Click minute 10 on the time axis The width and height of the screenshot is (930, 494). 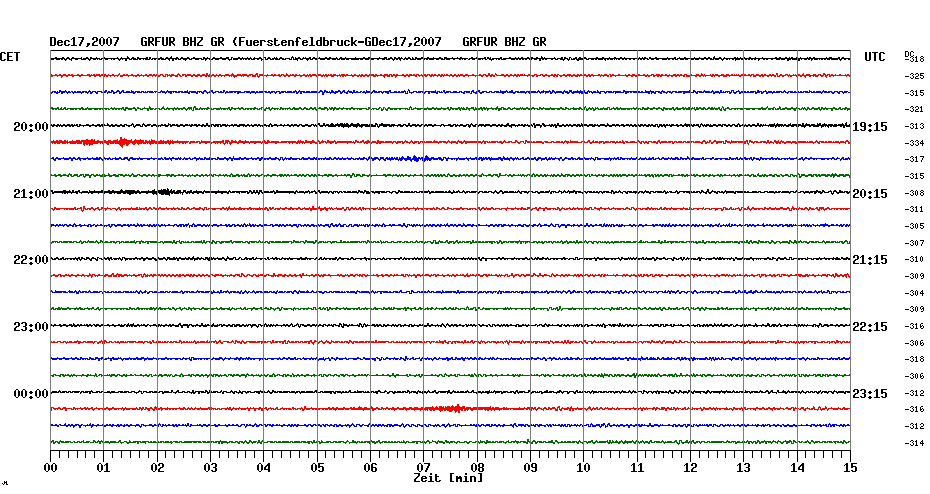point(584,467)
